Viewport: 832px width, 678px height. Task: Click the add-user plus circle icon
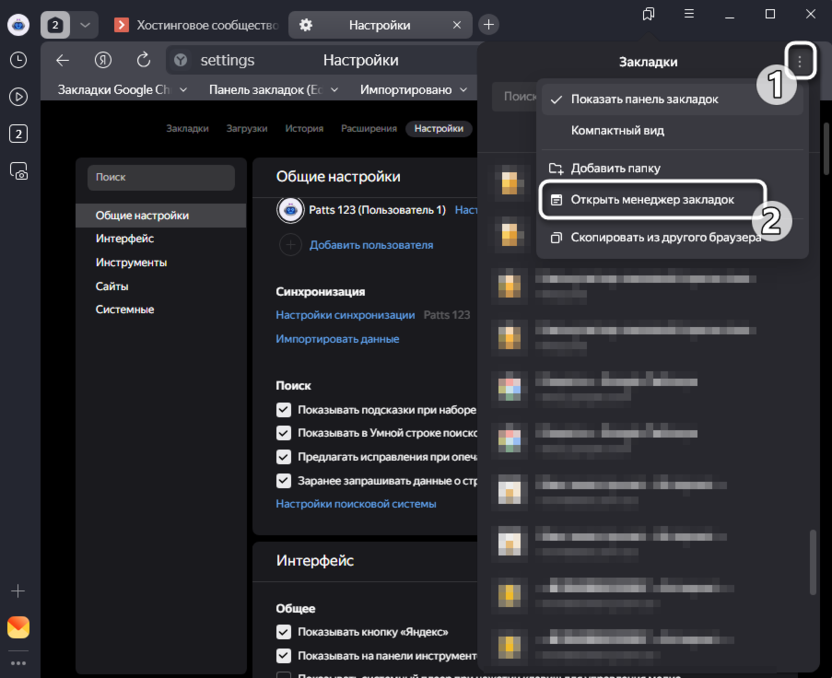(290, 245)
